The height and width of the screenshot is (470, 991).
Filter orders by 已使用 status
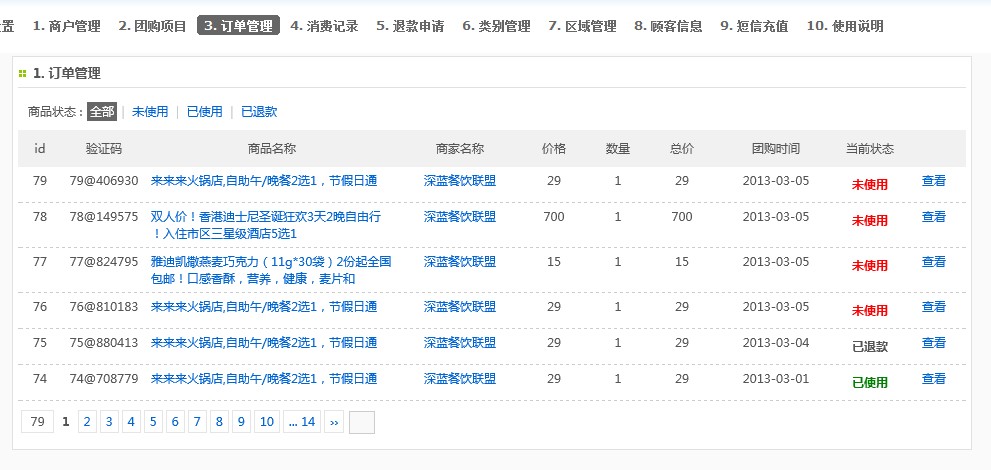click(x=205, y=112)
